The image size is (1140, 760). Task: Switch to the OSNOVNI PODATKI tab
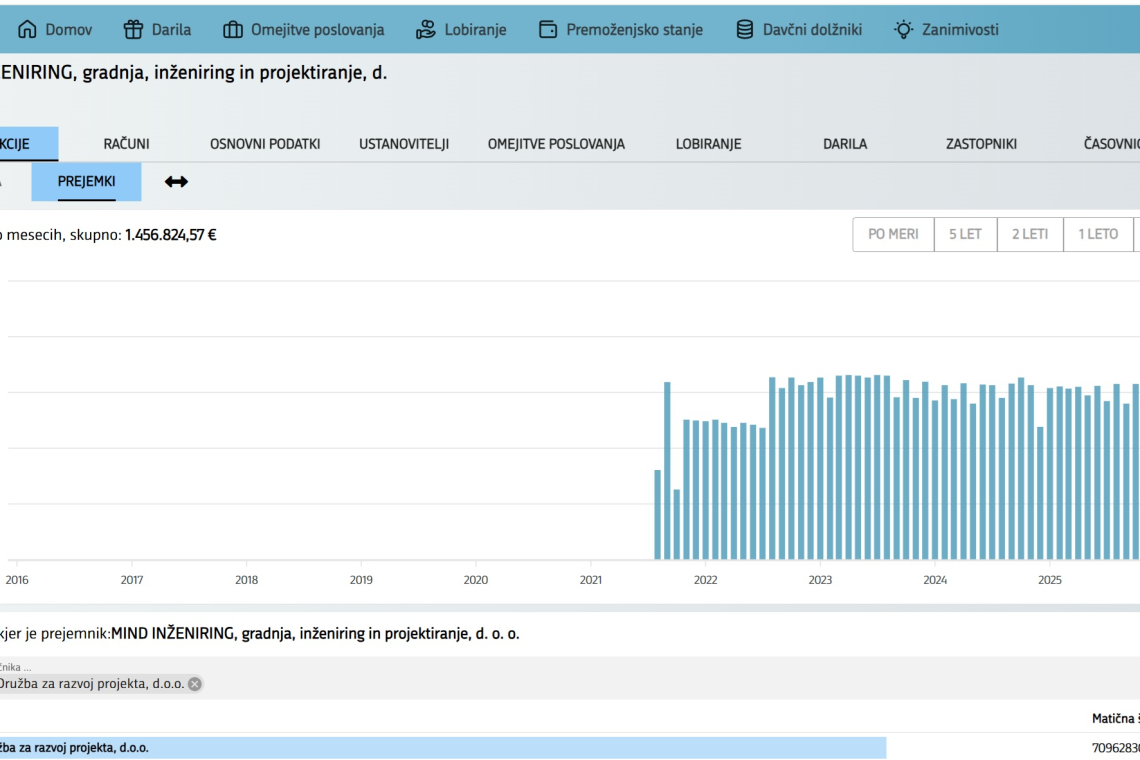[x=265, y=144]
